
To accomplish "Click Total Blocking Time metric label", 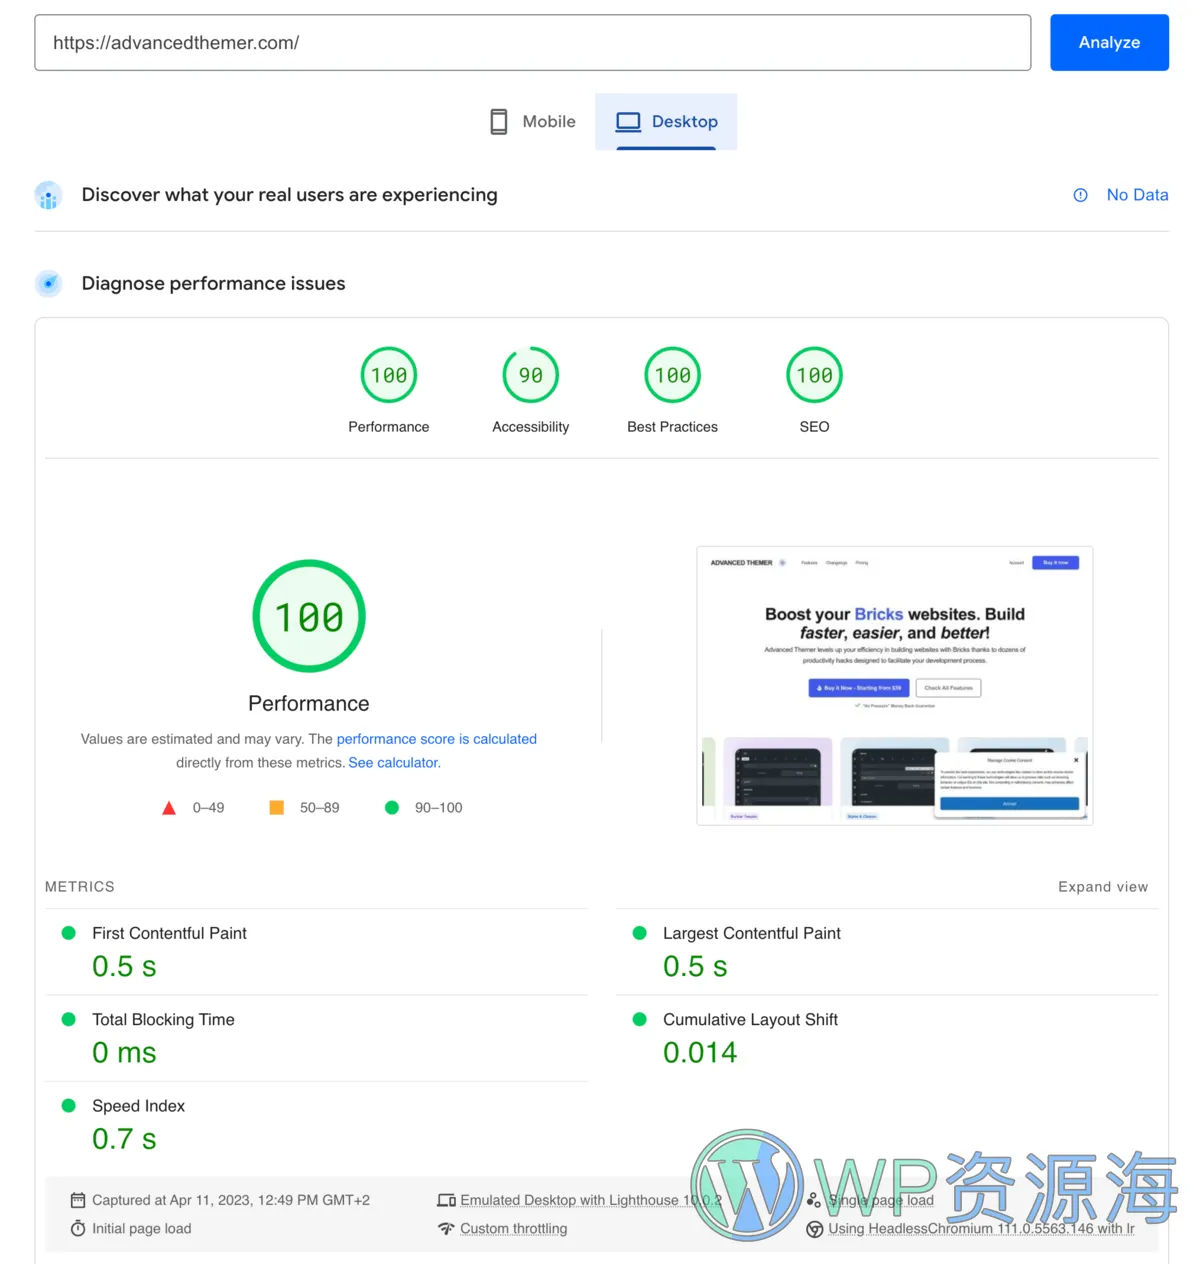I will click(163, 1019).
